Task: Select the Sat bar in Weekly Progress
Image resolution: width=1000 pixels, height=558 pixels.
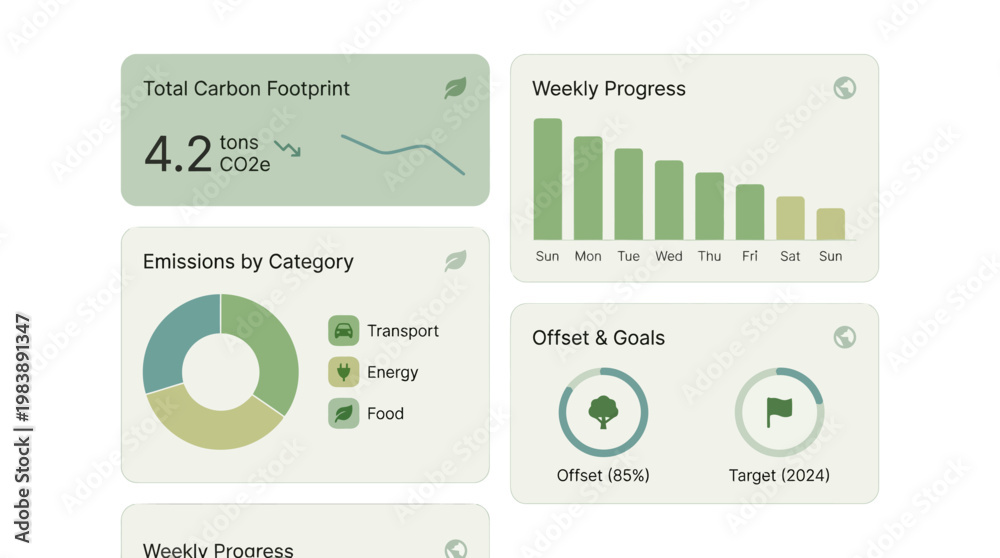Action: tap(790, 218)
